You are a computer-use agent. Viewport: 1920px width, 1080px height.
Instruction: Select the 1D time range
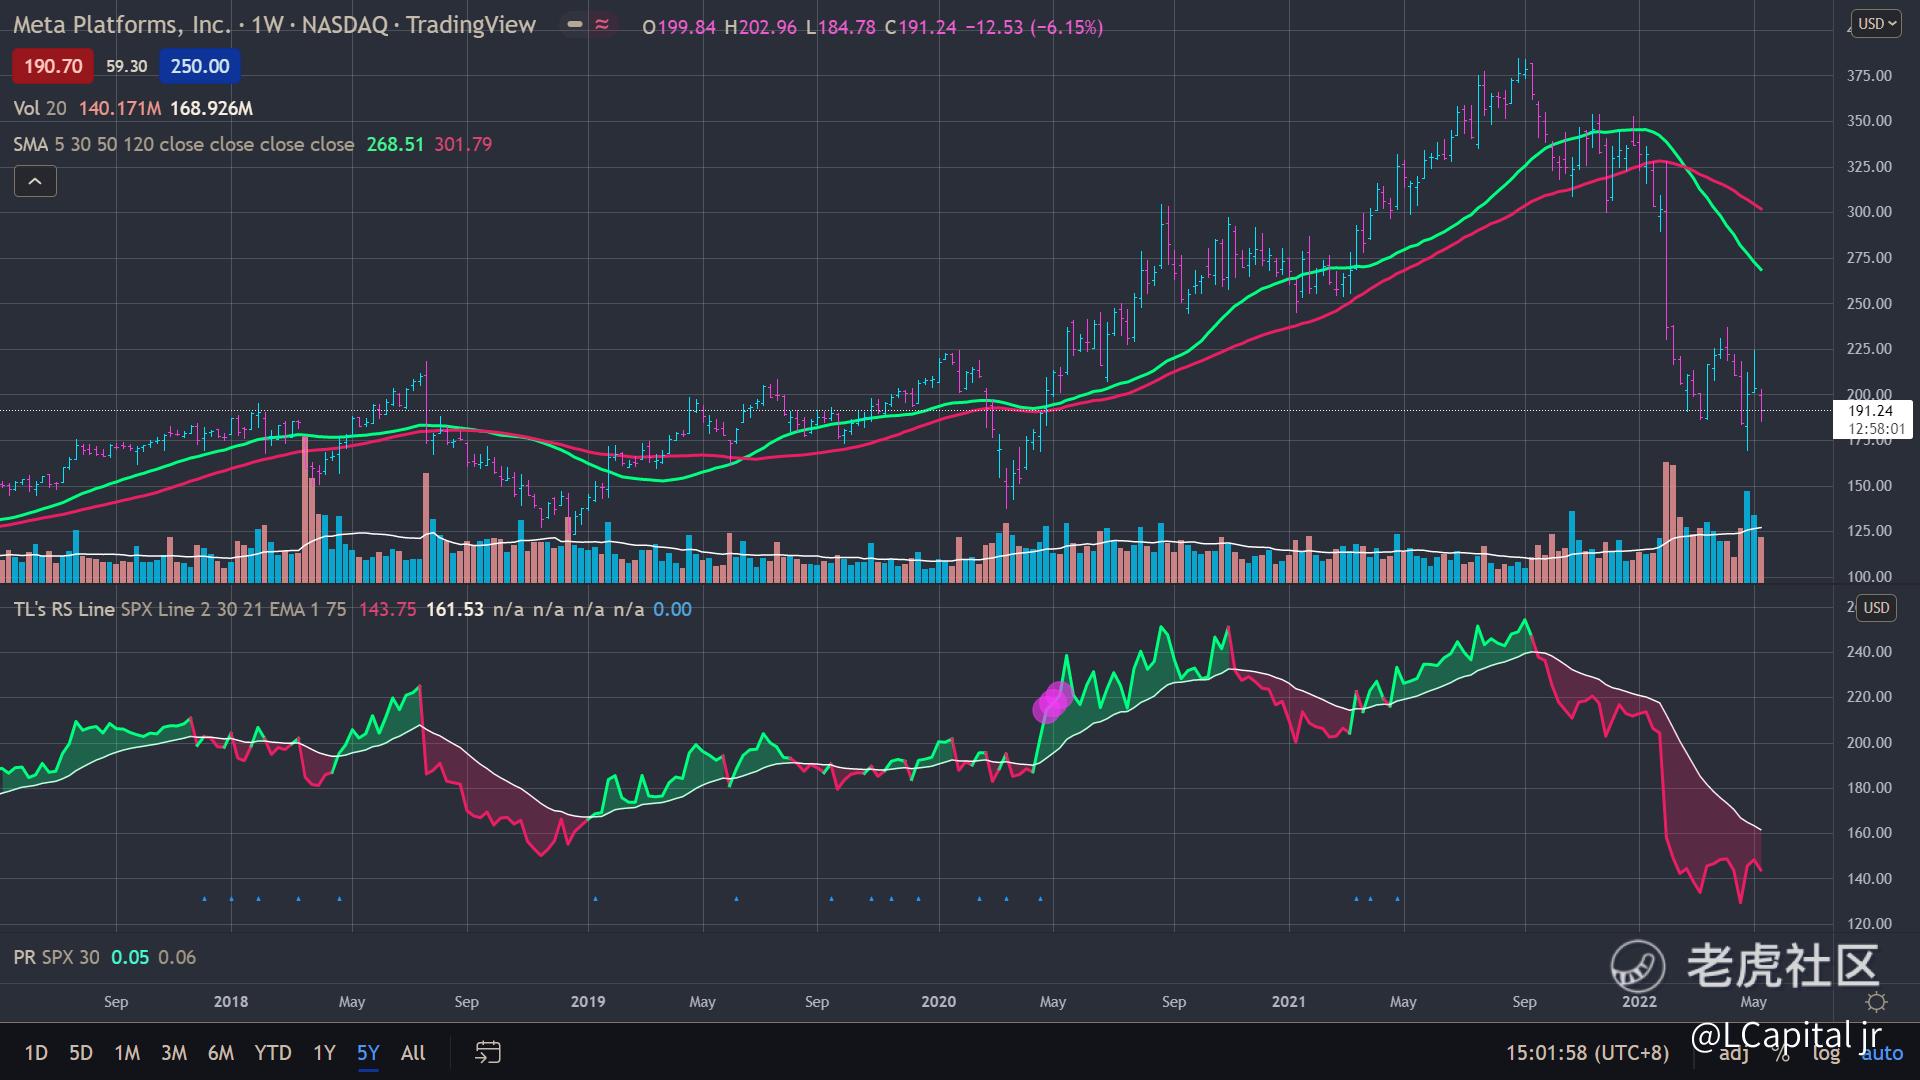click(36, 1052)
